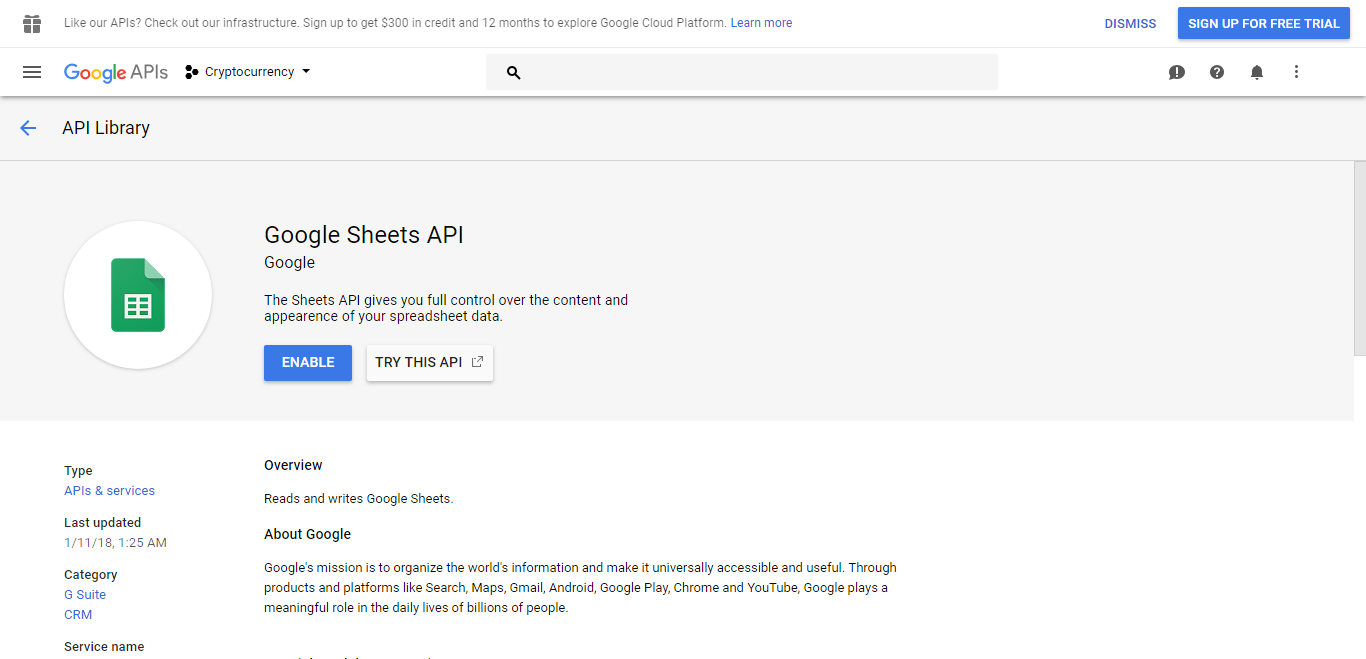Open APIs & services link

109,490
